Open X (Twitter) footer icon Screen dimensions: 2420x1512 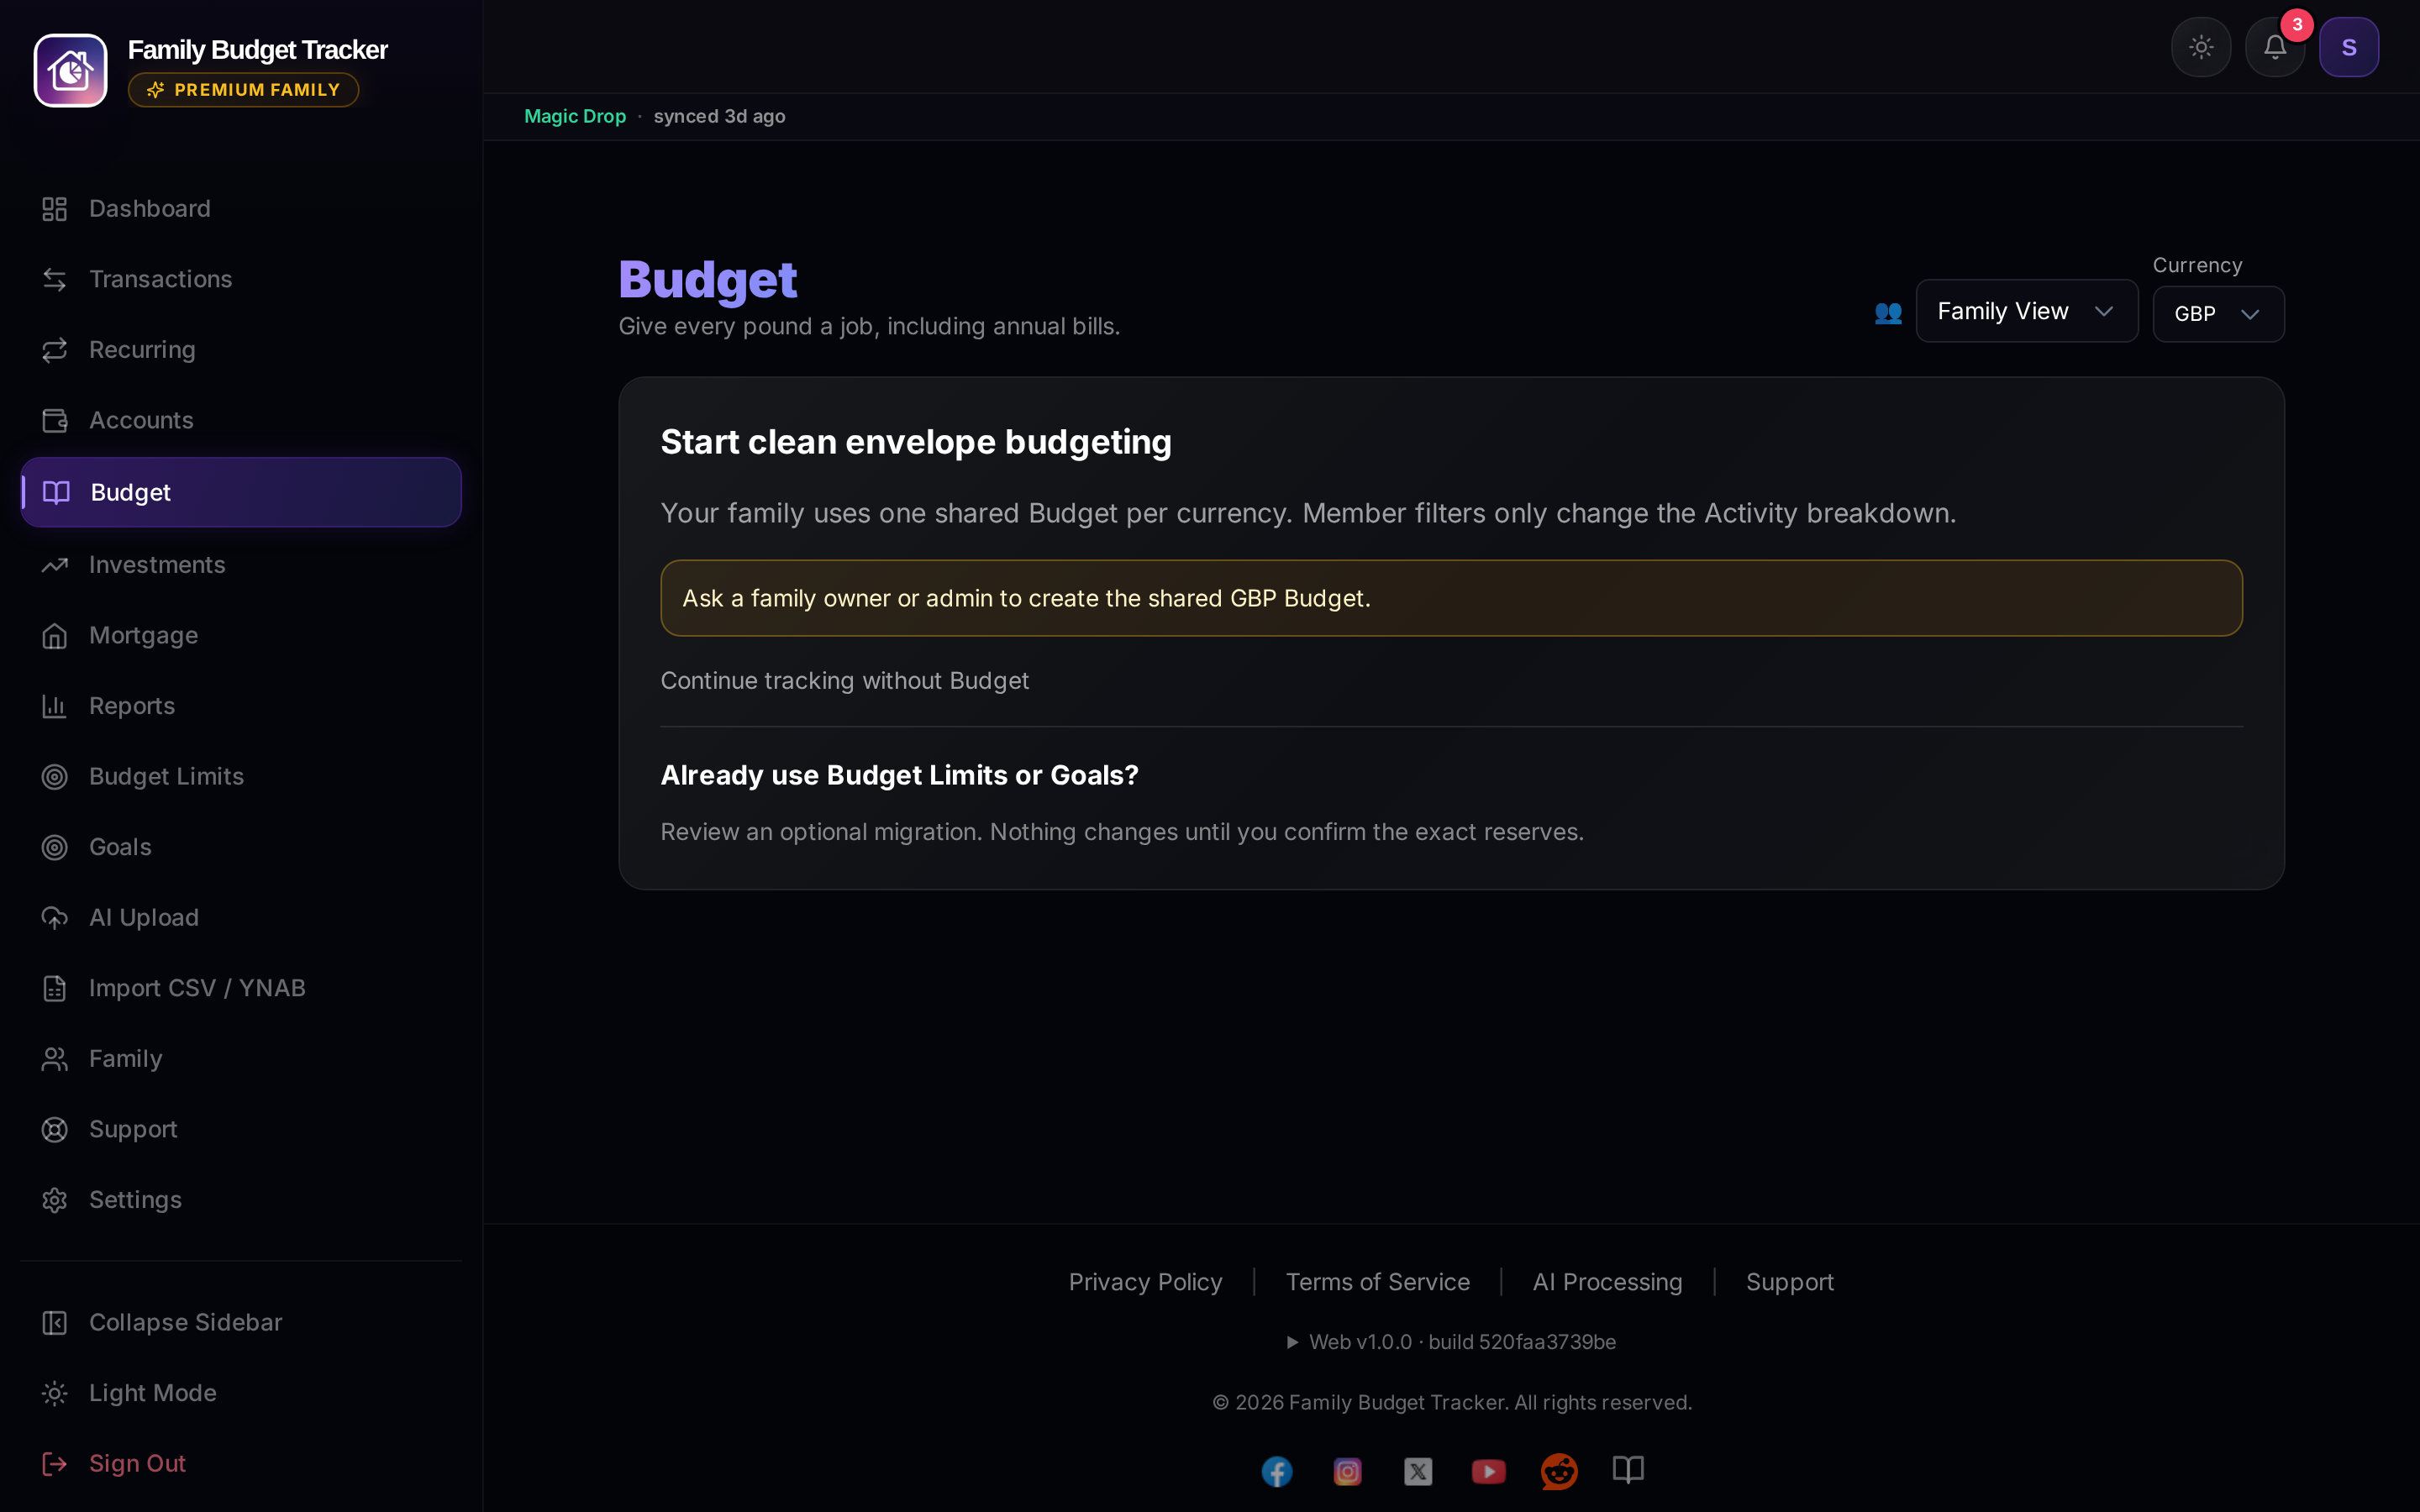tap(1418, 1471)
